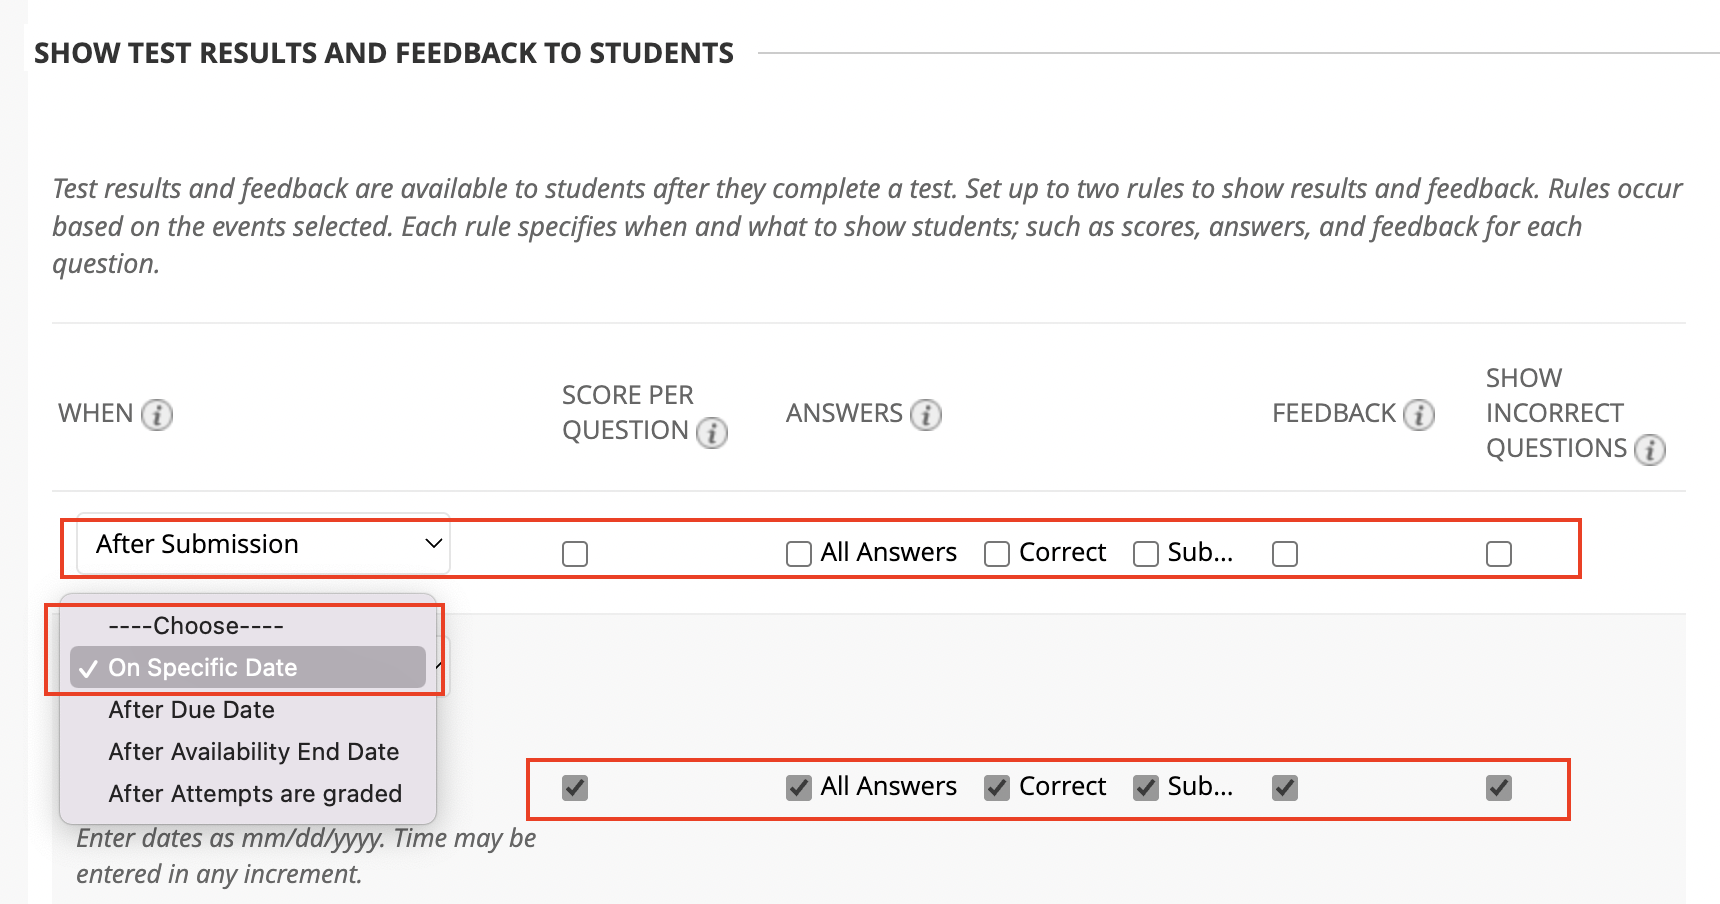Select After Due Date option
The image size is (1720, 904).
pyautogui.click(x=248, y=710)
